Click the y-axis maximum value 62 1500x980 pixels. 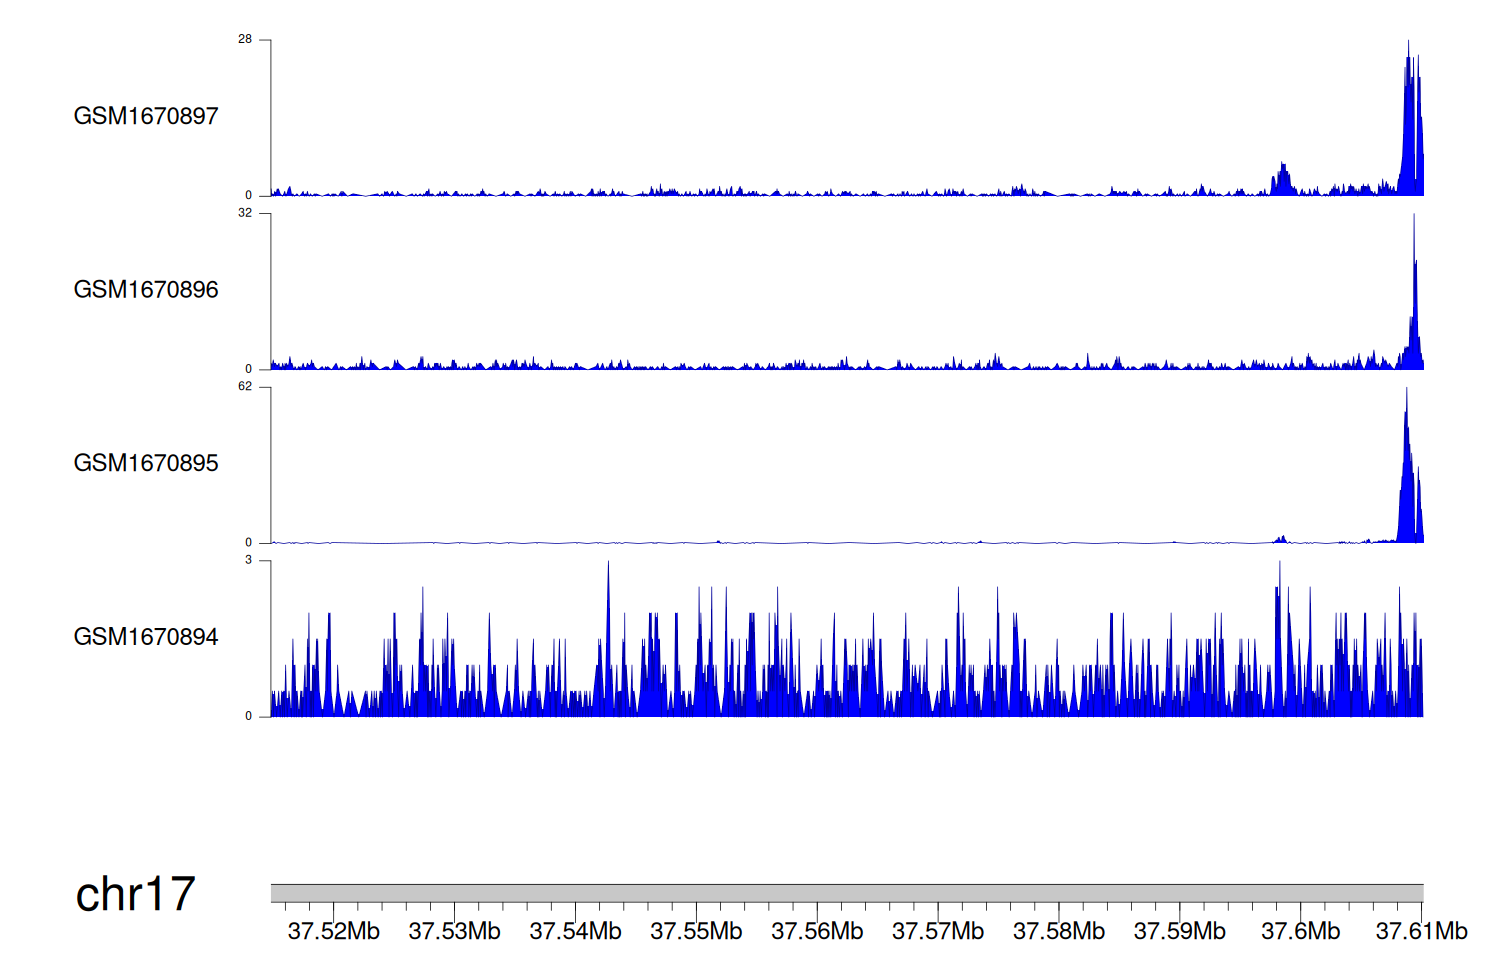click(x=245, y=387)
